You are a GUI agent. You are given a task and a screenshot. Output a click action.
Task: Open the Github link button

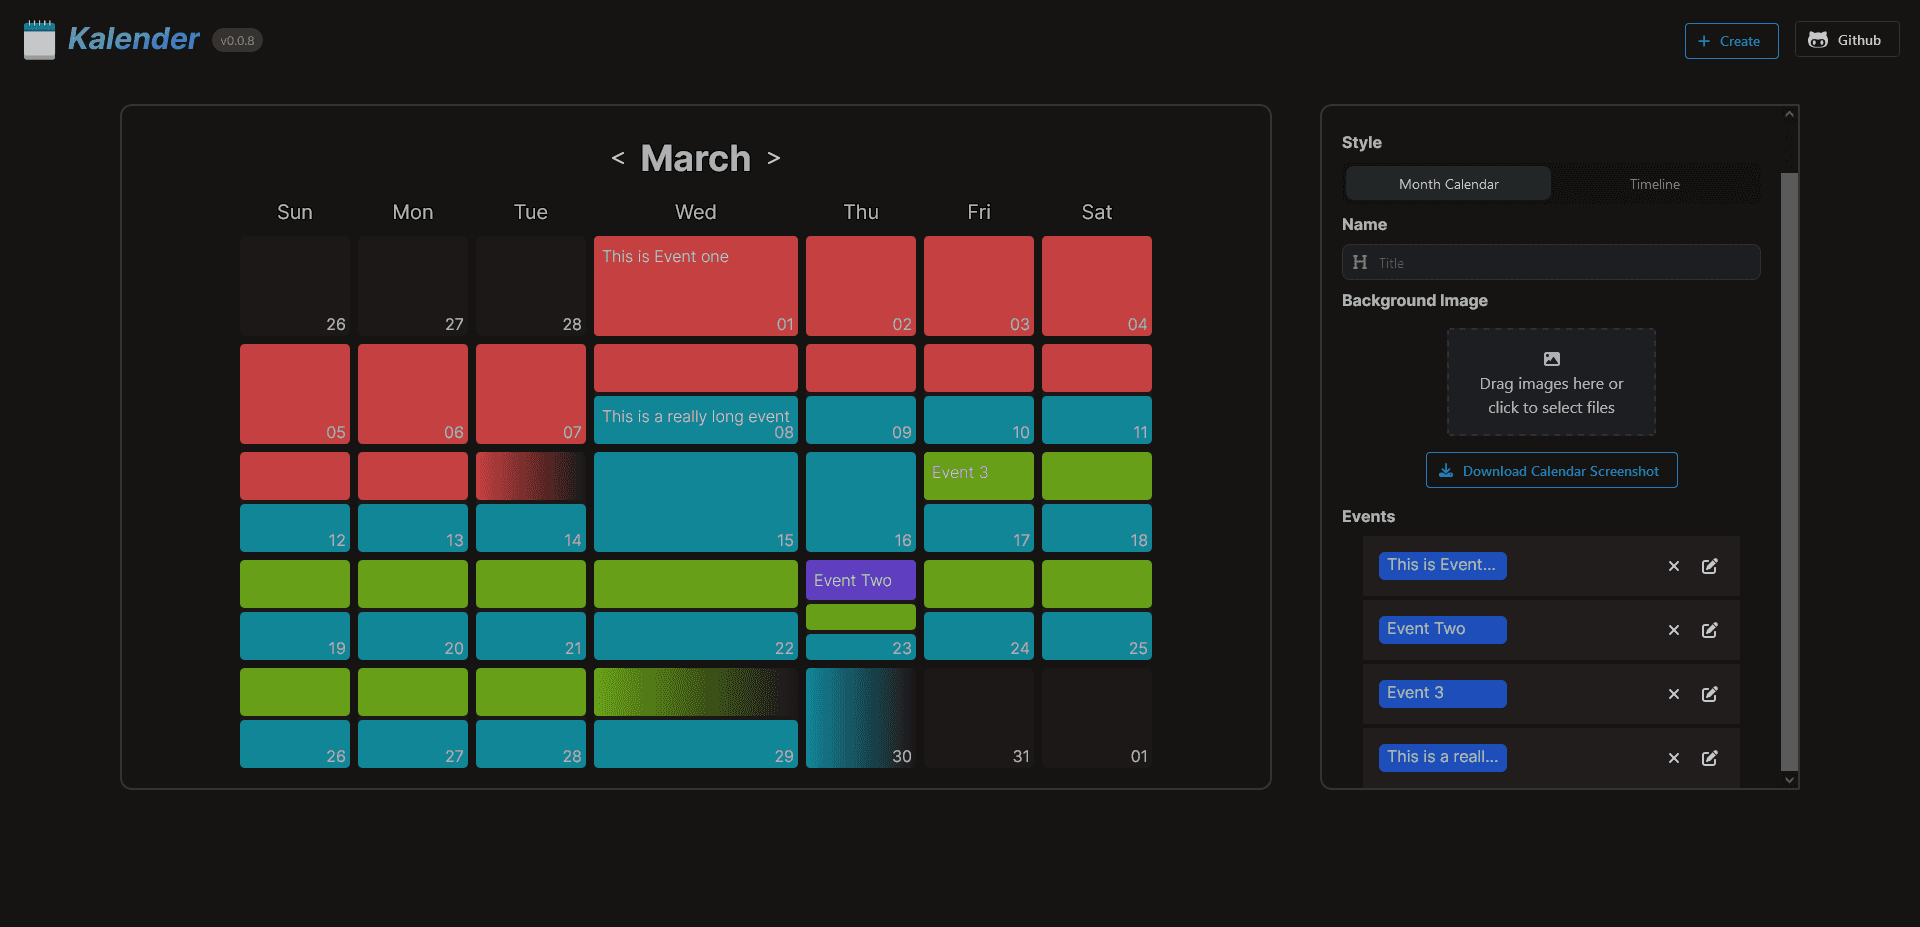tap(1847, 40)
